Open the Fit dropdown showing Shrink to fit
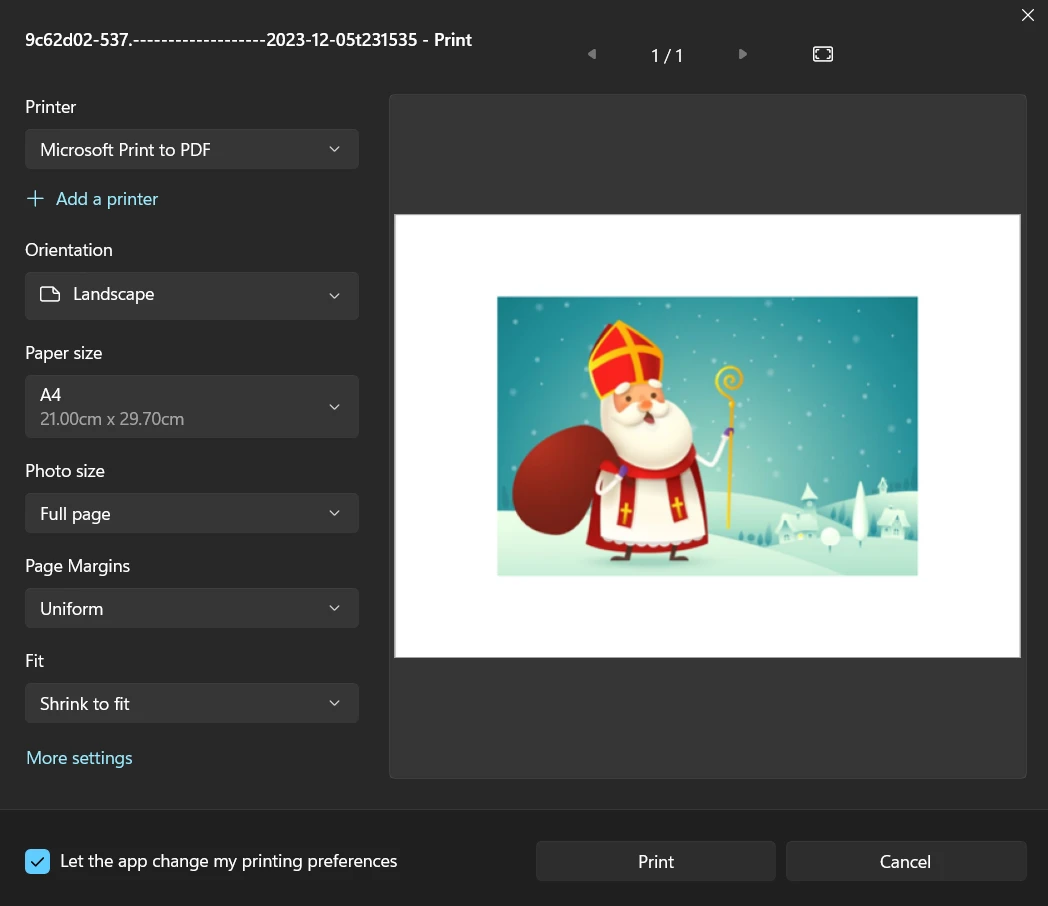1048x906 pixels. [x=191, y=704]
